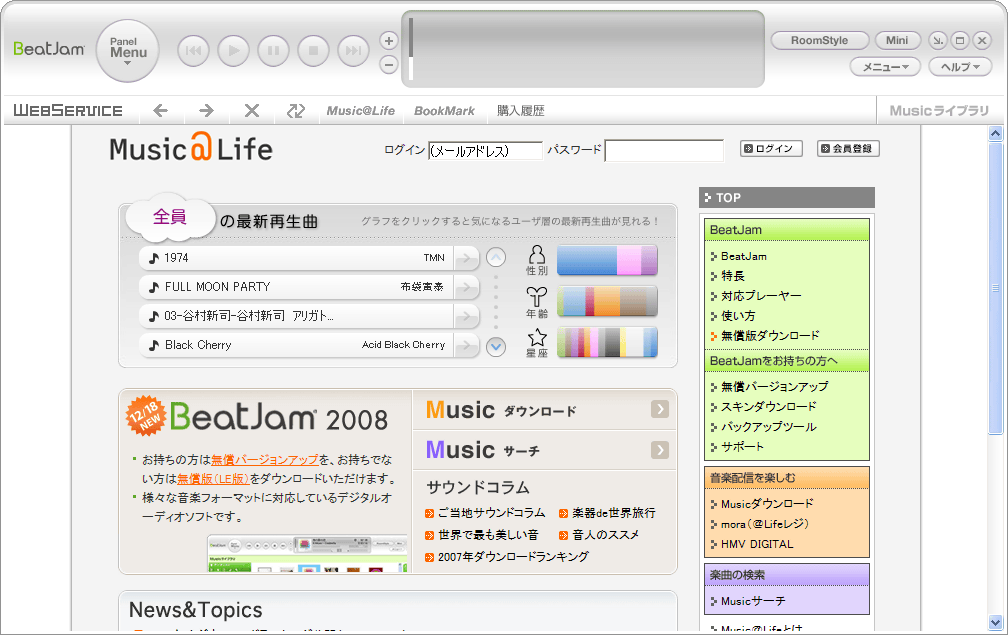Open the Music サーチ banner arrow
1008x635 pixels.
660,450
